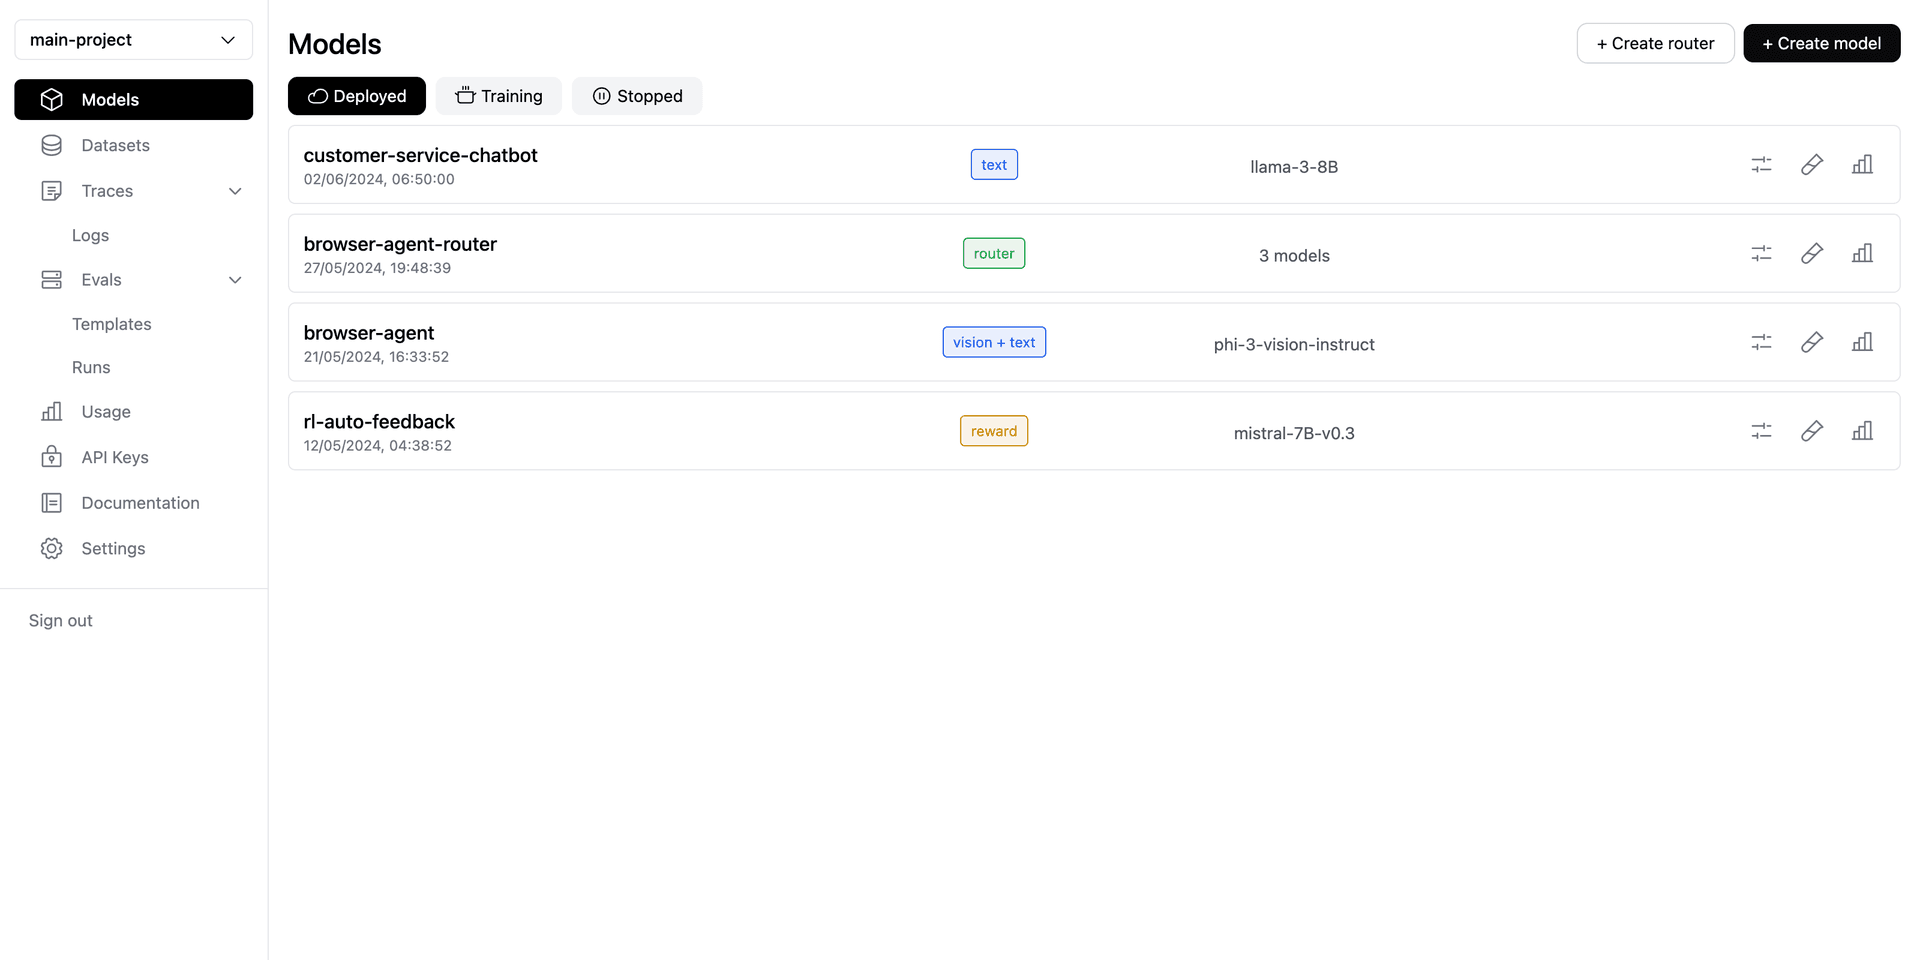1920x960 pixels.
Task: Open settings sliders for browser-agent row
Action: click(1761, 342)
